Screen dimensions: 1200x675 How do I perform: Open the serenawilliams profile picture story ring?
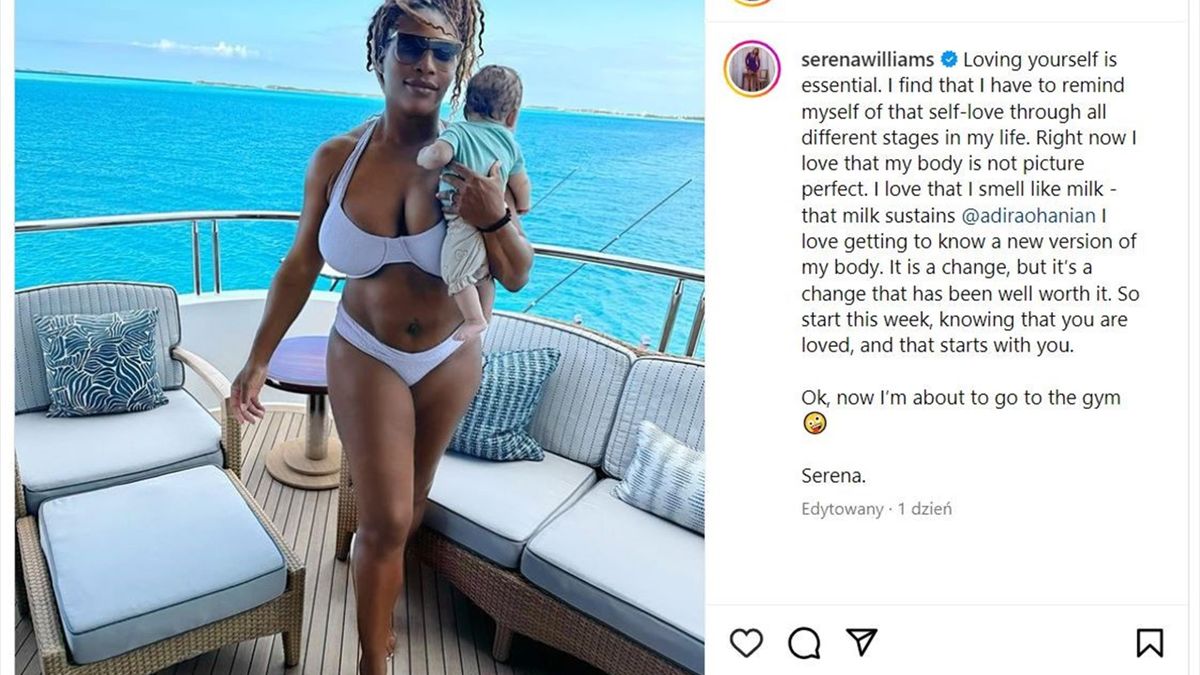tap(752, 69)
